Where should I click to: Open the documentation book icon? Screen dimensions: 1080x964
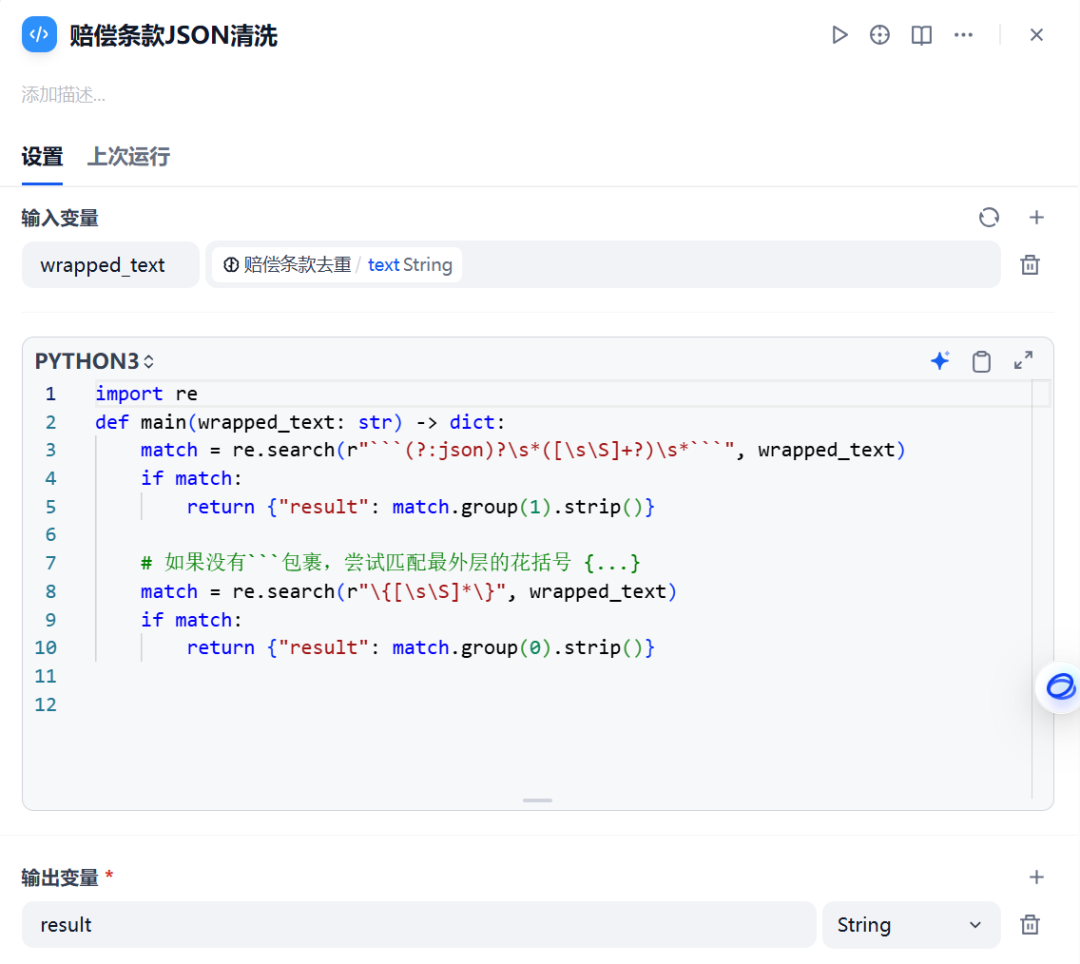click(x=920, y=34)
